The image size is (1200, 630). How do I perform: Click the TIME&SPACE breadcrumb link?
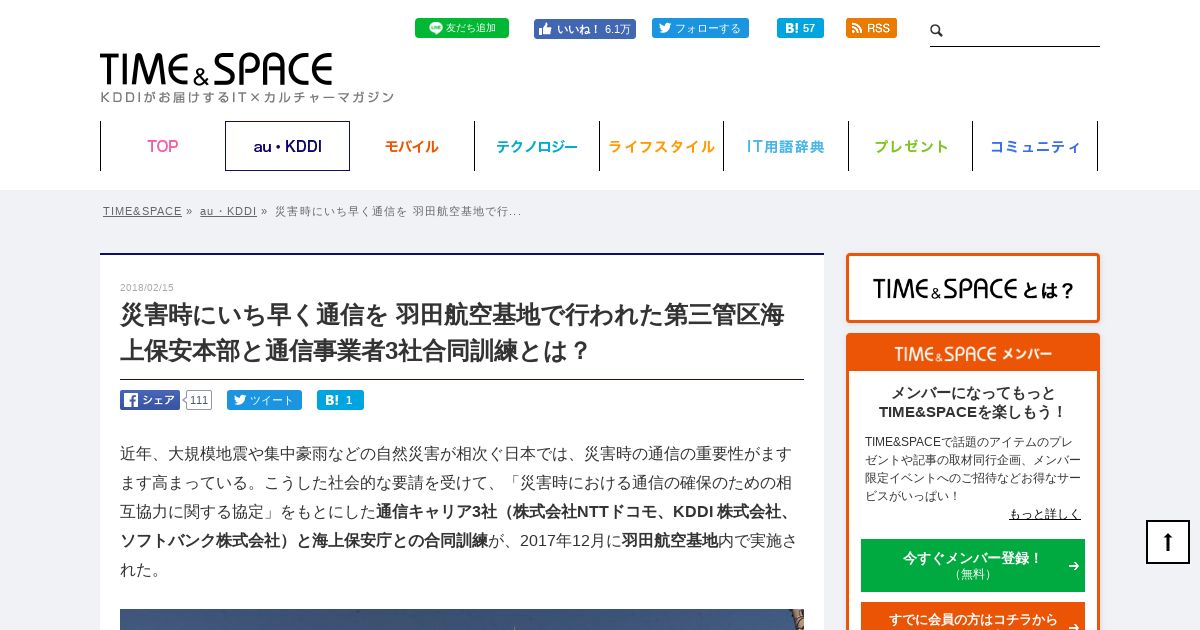(x=142, y=211)
